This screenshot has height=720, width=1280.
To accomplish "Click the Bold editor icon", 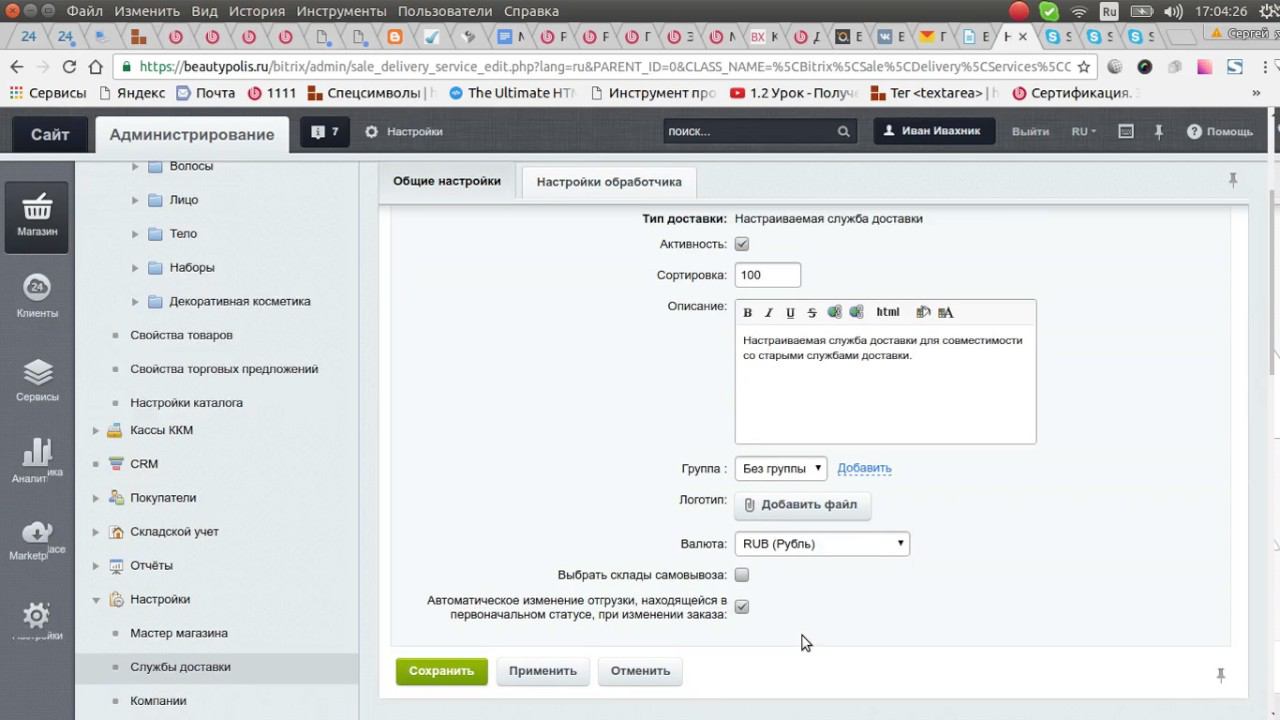I will click(x=747, y=312).
